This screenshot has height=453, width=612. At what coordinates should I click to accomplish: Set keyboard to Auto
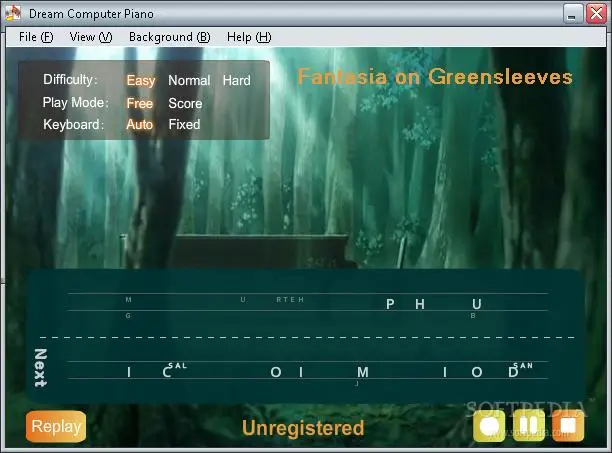[x=139, y=124]
